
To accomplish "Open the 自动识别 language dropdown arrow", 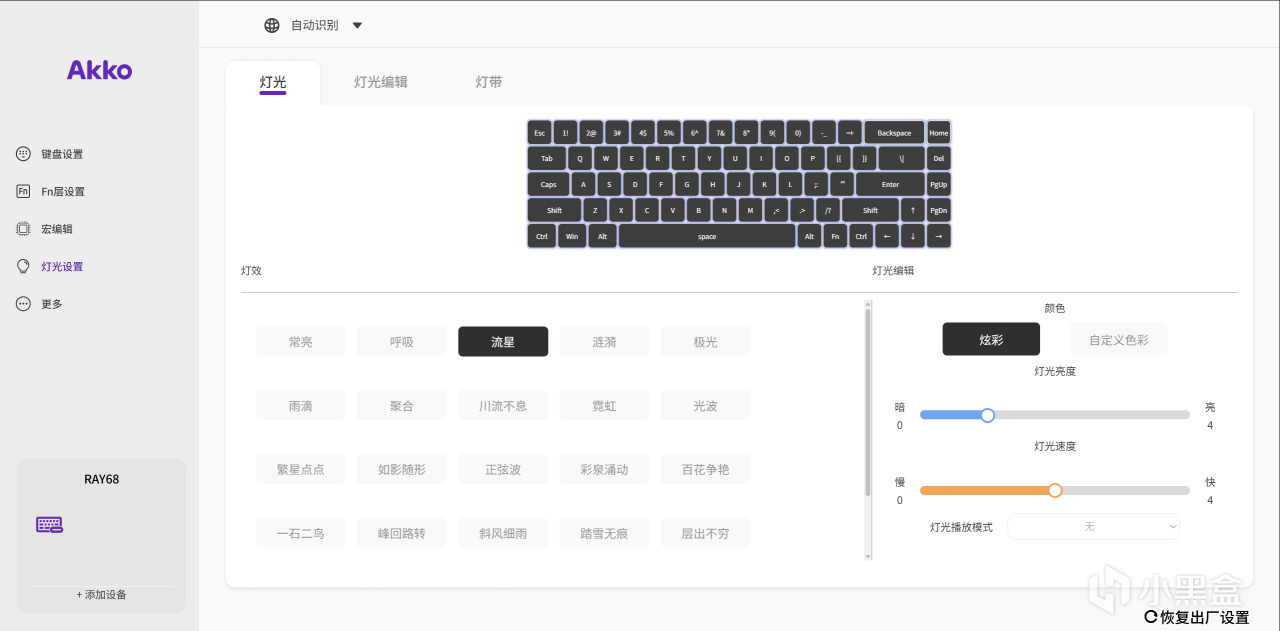I will coord(358,25).
